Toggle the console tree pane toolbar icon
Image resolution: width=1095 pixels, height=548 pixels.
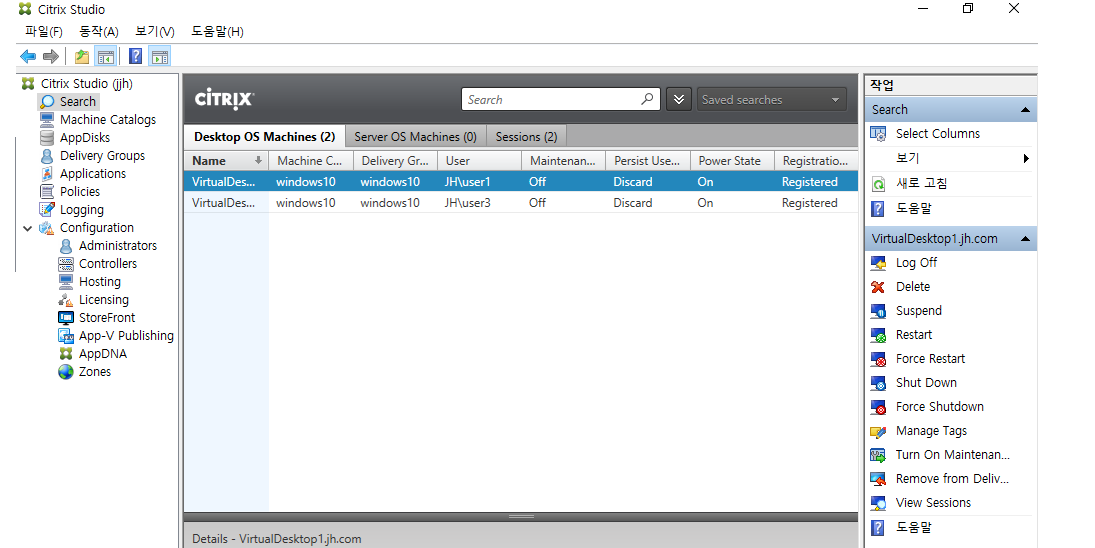tap(105, 57)
